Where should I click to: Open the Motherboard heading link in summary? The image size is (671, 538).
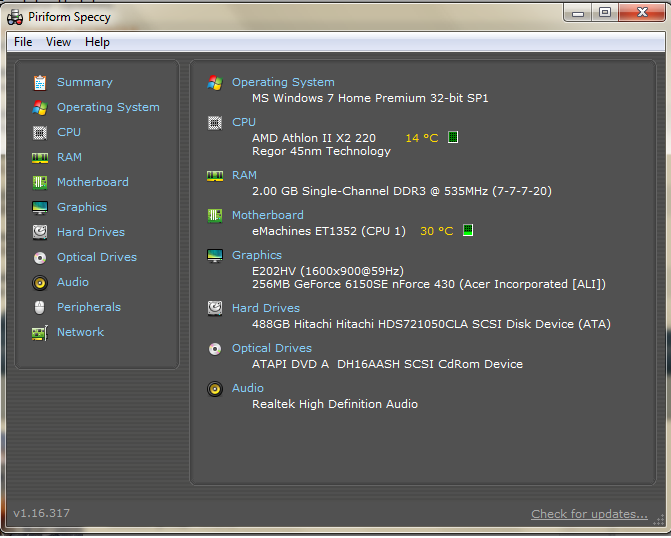tap(268, 215)
